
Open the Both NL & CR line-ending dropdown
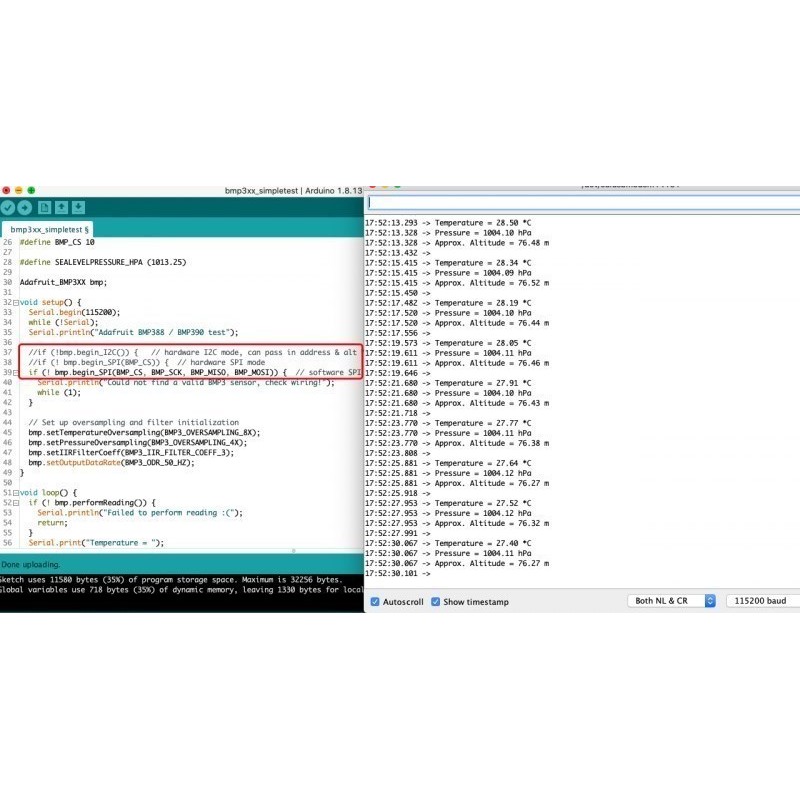(673, 601)
